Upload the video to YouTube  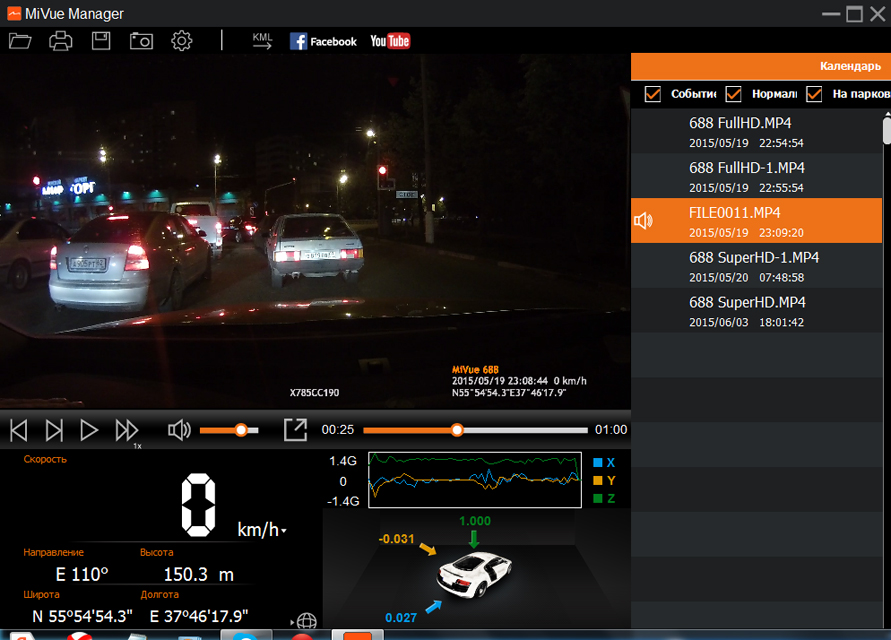(390, 41)
